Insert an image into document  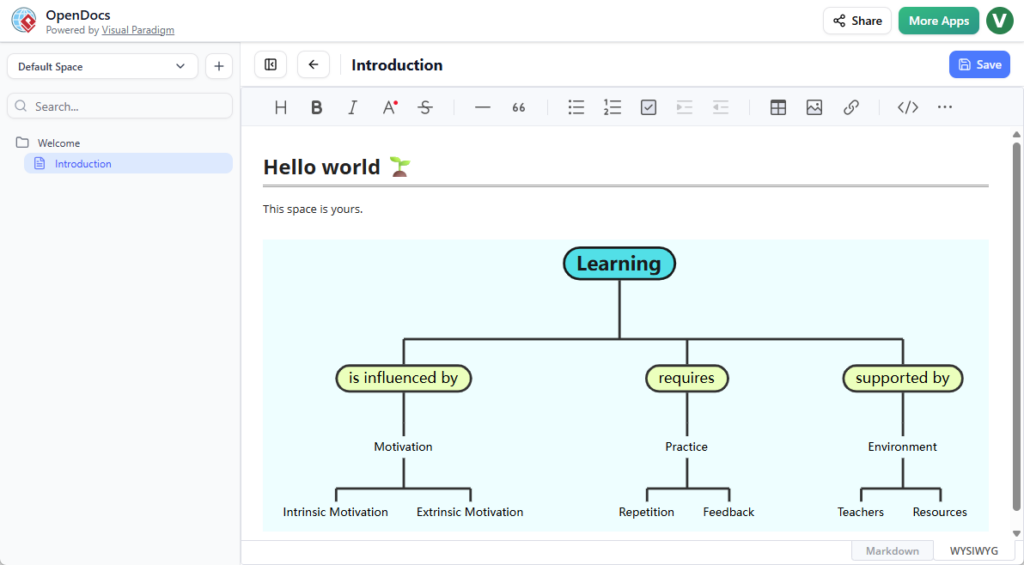click(x=814, y=108)
